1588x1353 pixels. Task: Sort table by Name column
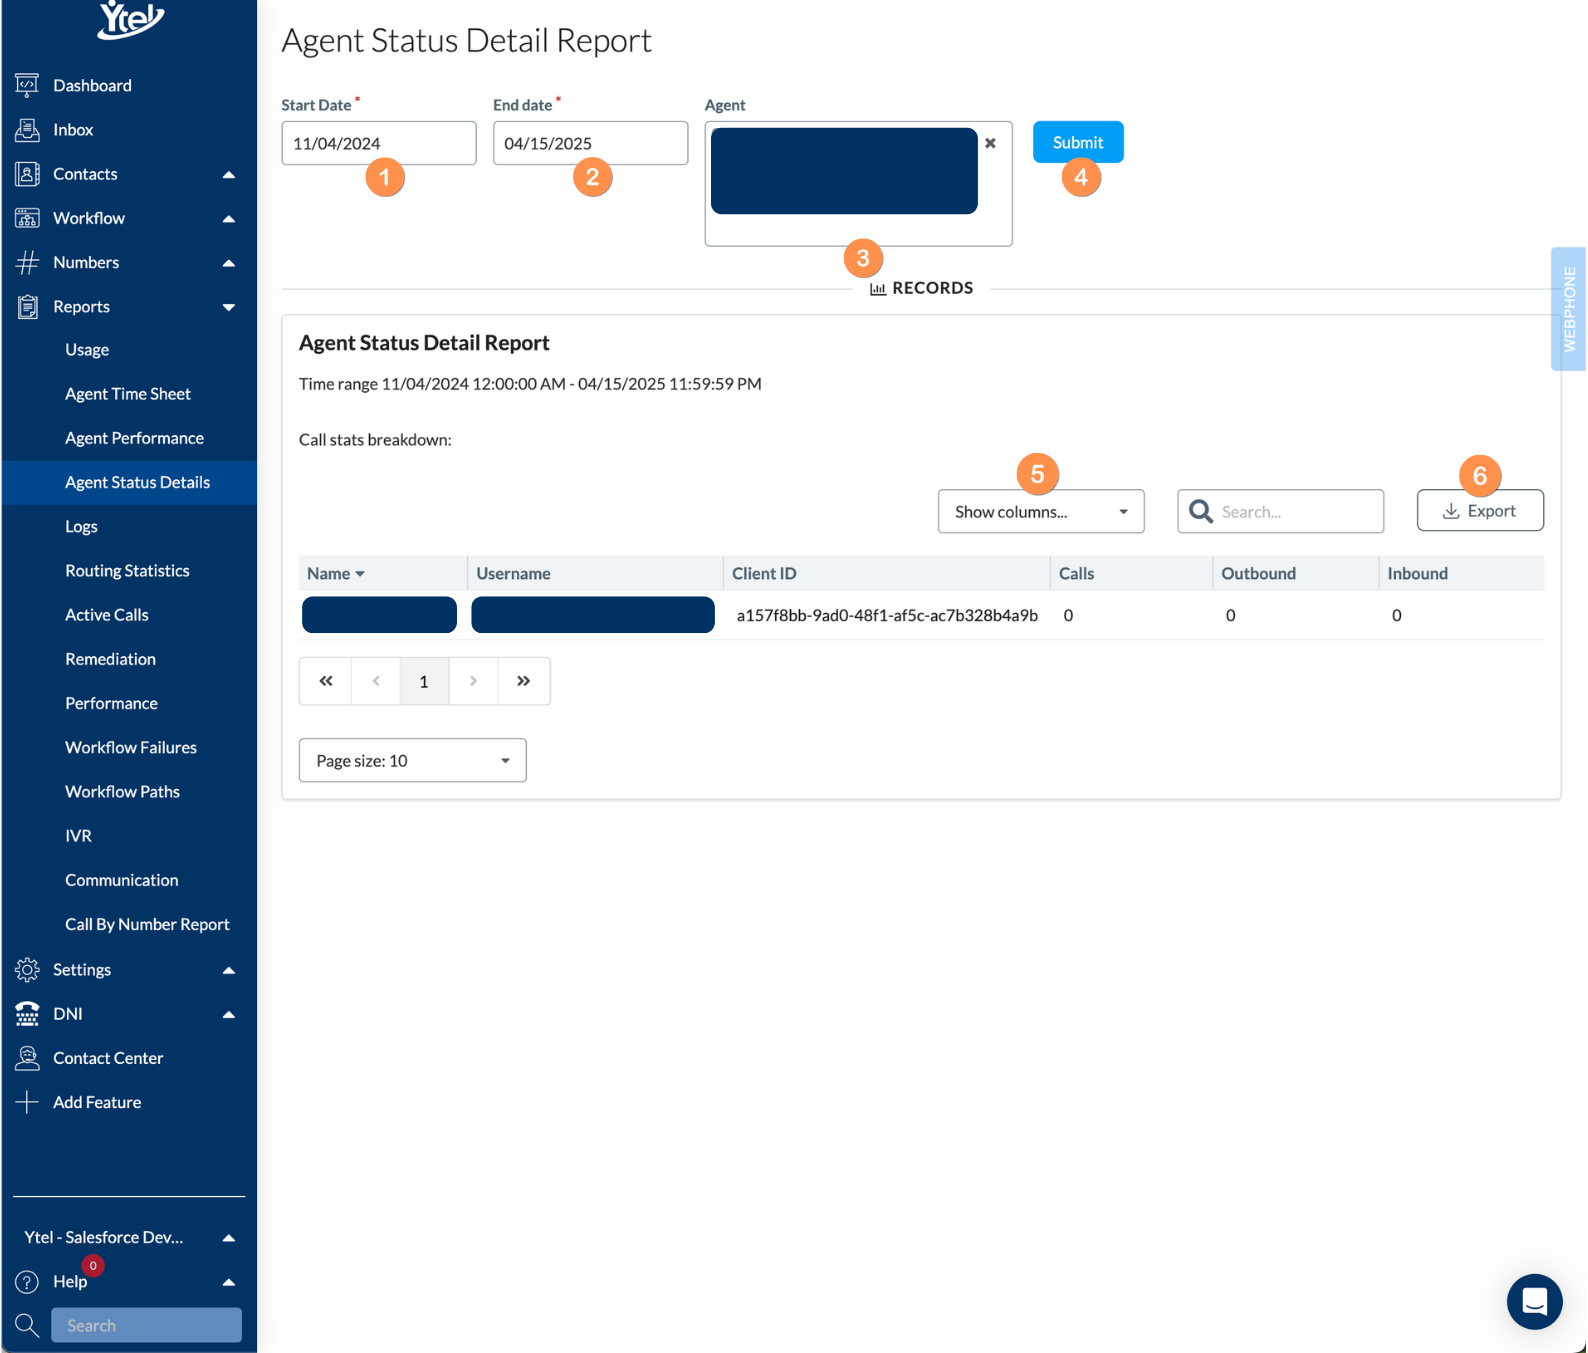[x=336, y=573]
